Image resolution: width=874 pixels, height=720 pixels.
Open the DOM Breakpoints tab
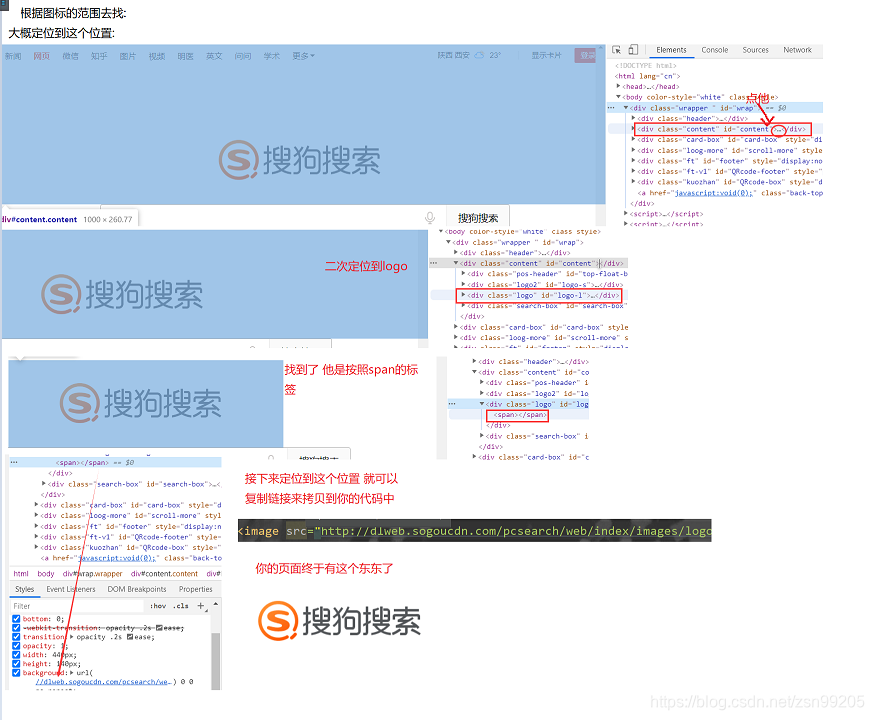pos(137,589)
